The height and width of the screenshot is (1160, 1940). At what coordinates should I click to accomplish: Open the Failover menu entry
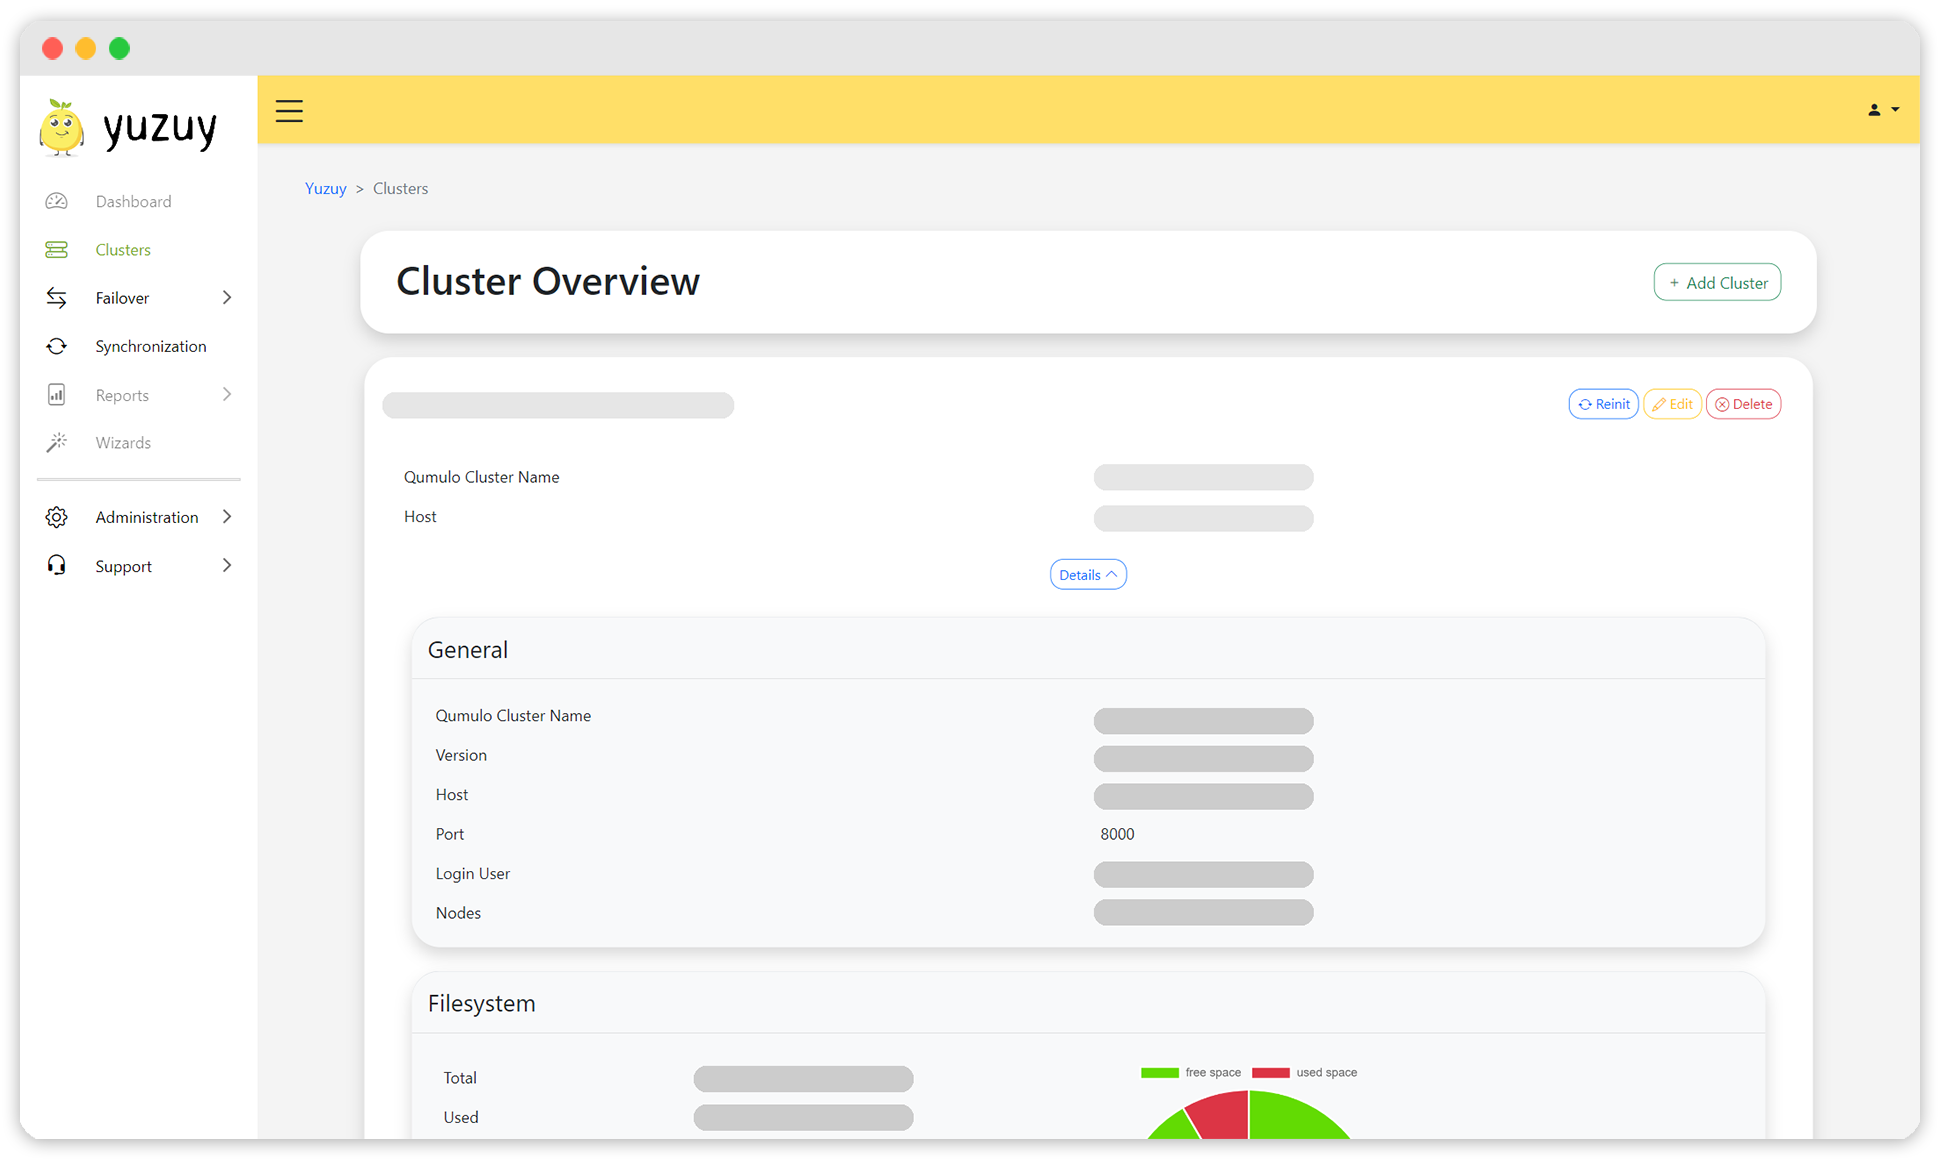coord(121,297)
